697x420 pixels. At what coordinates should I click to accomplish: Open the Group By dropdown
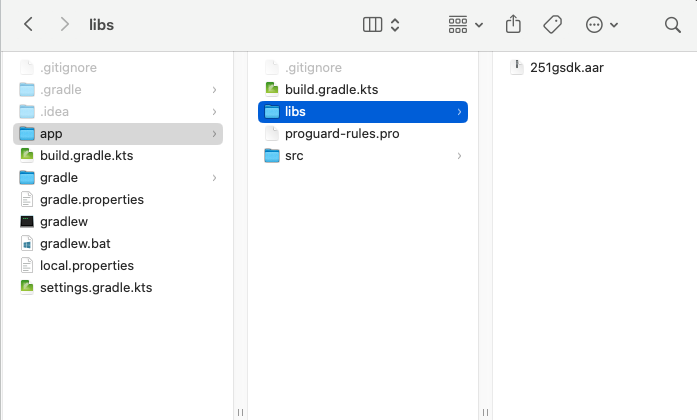(x=466, y=24)
